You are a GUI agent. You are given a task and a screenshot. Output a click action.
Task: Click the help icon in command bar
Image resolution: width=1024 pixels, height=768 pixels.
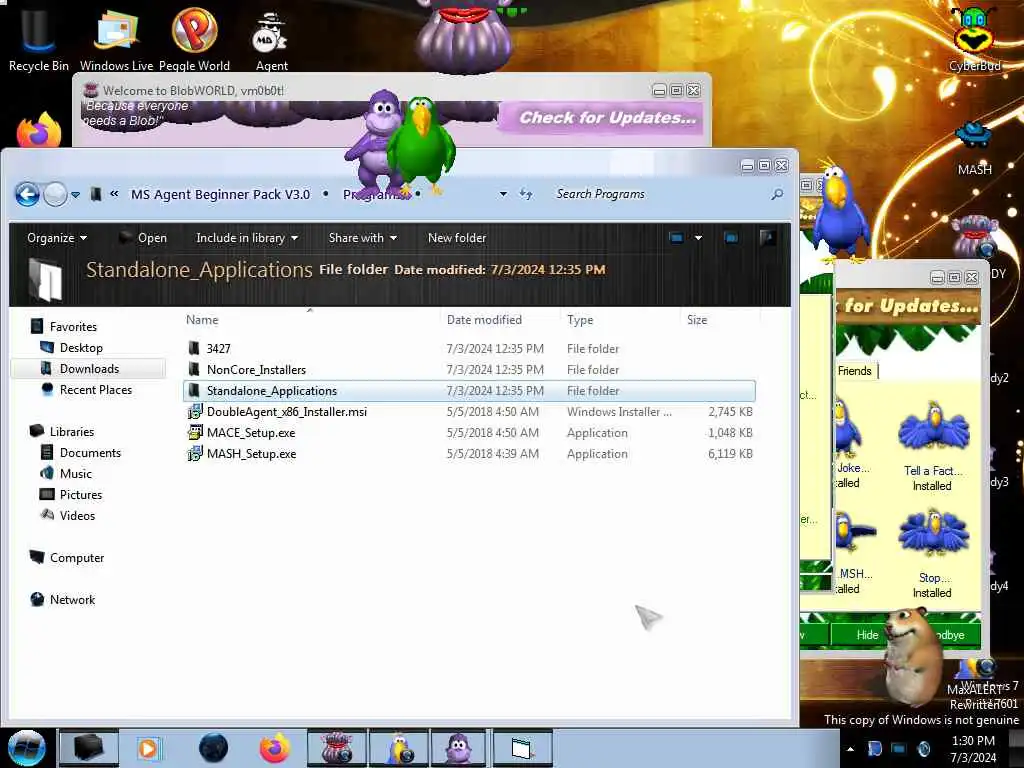(x=768, y=238)
